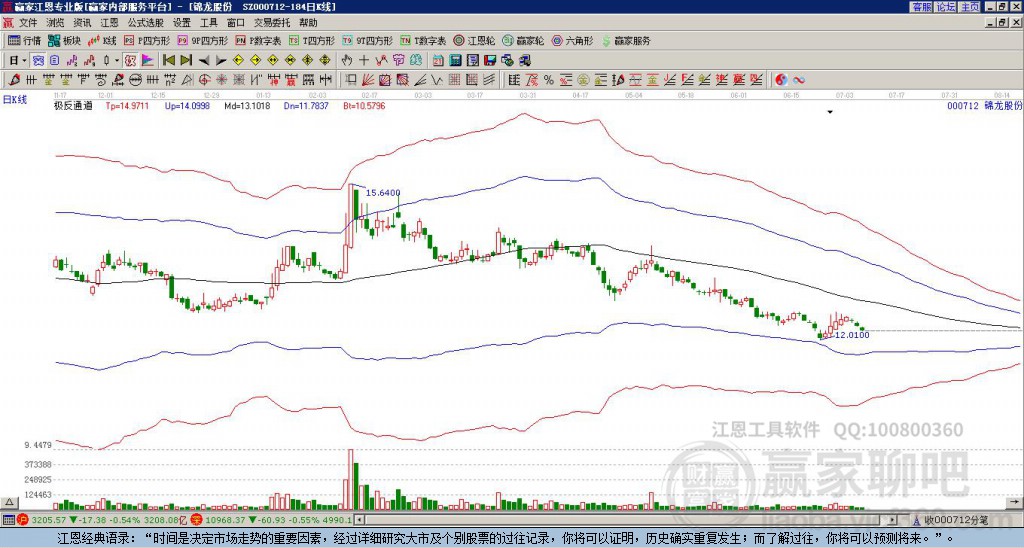1024x548 pixels.
Task: Click the pink 节 solar term icon
Action: click(398, 61)
